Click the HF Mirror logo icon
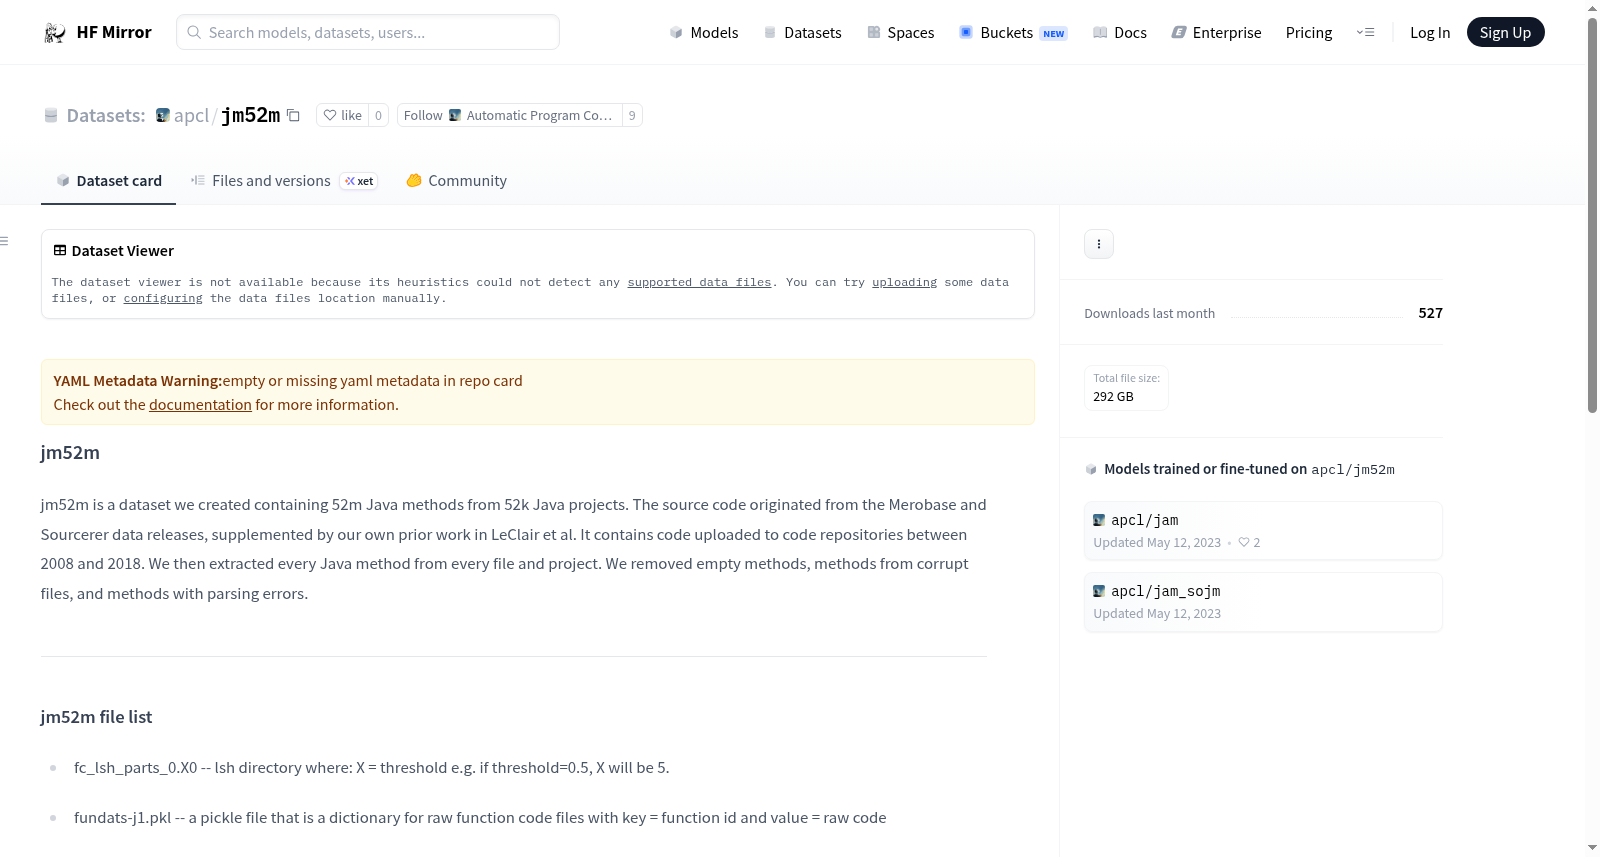The width and height of the screenshot is (1600, 857). (x=54, y=33)
